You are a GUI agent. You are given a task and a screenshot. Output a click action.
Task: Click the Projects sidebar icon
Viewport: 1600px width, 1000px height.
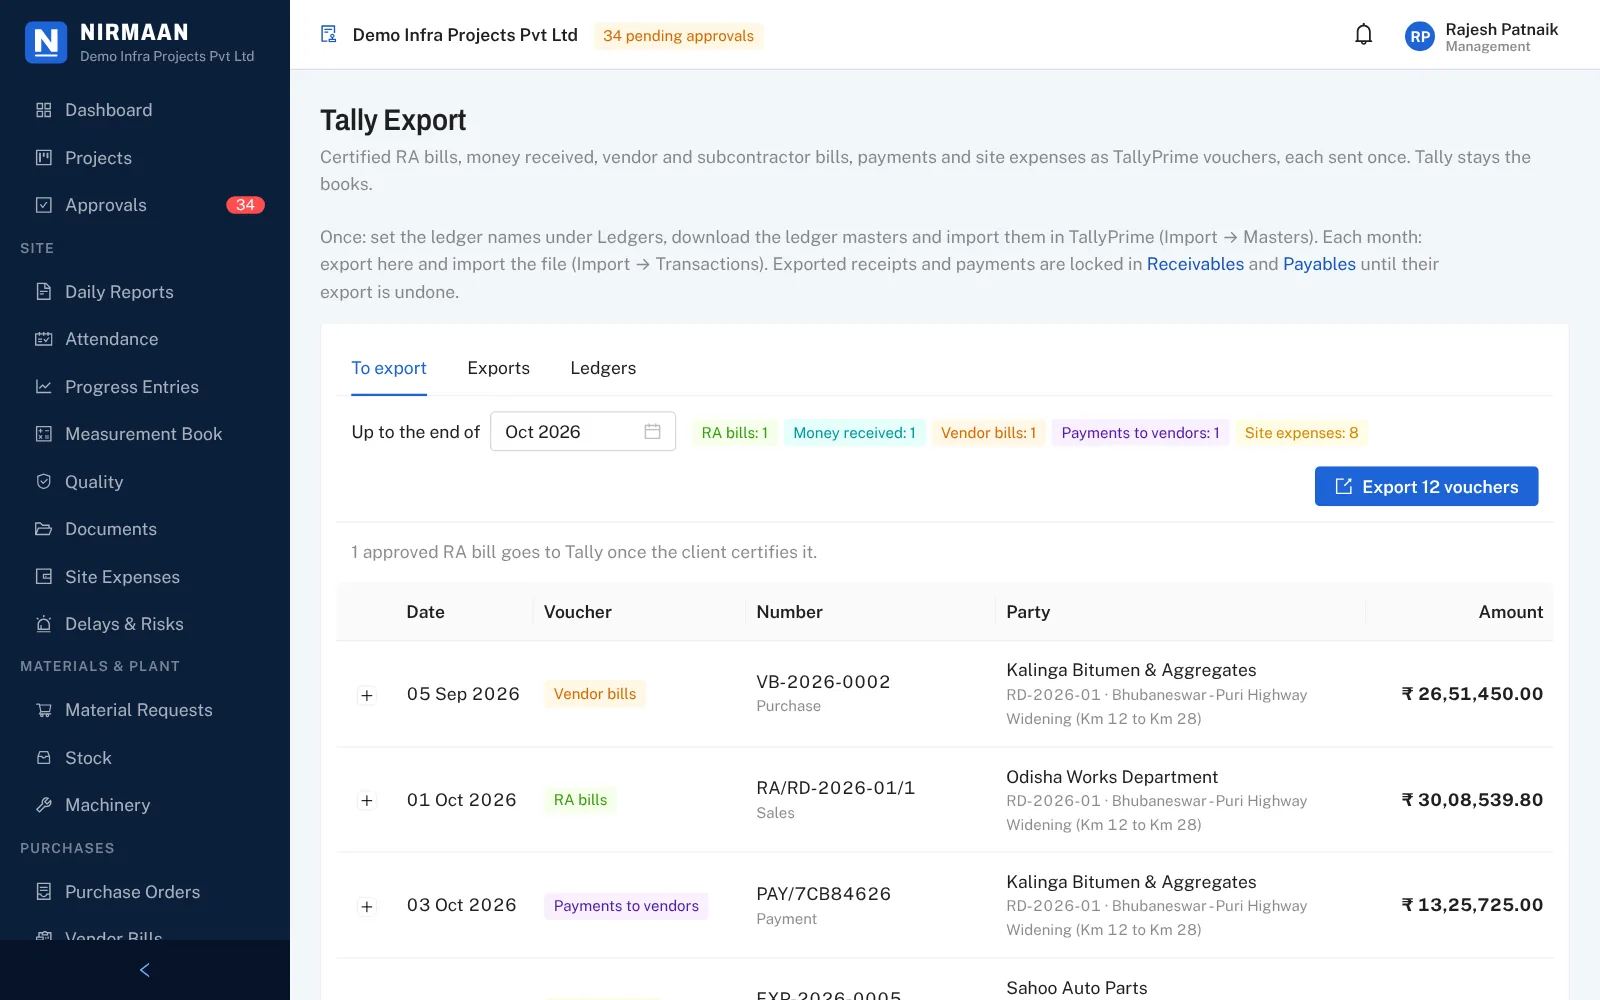tap(44, 158)
